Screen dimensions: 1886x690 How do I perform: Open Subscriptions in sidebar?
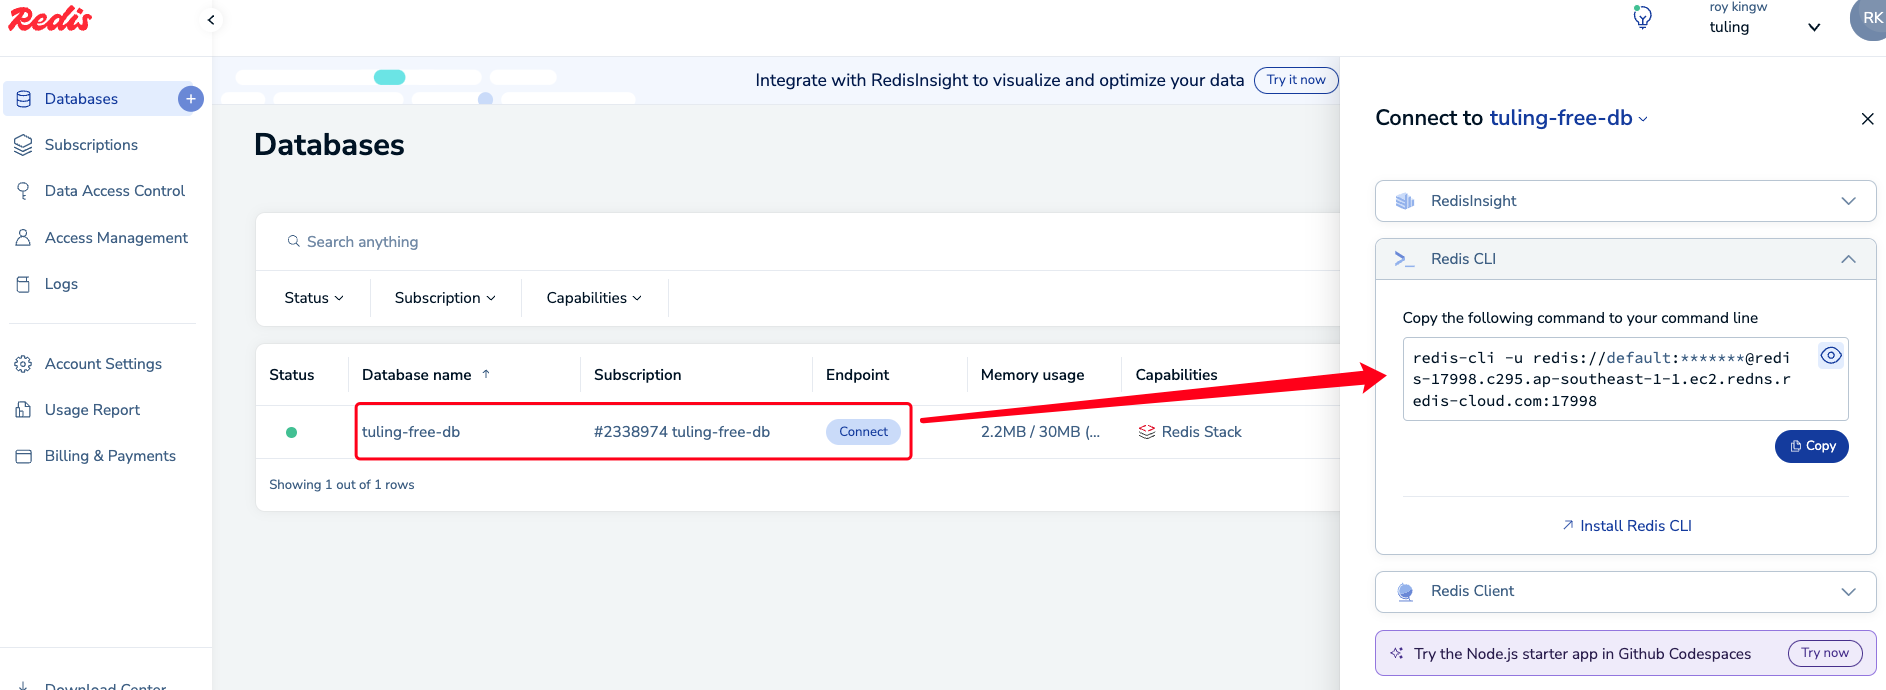click(92, 145)
